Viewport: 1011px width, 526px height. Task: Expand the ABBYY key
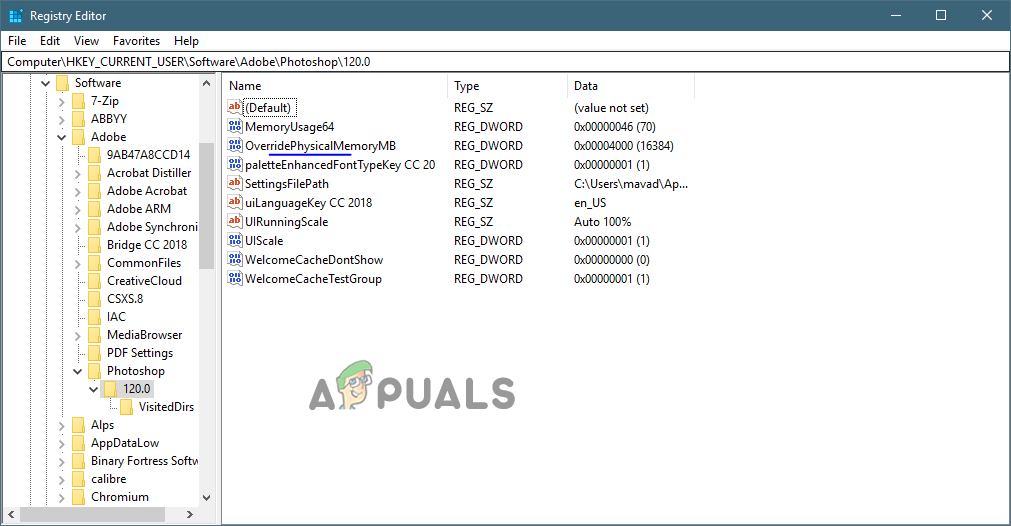pos(61,119)
